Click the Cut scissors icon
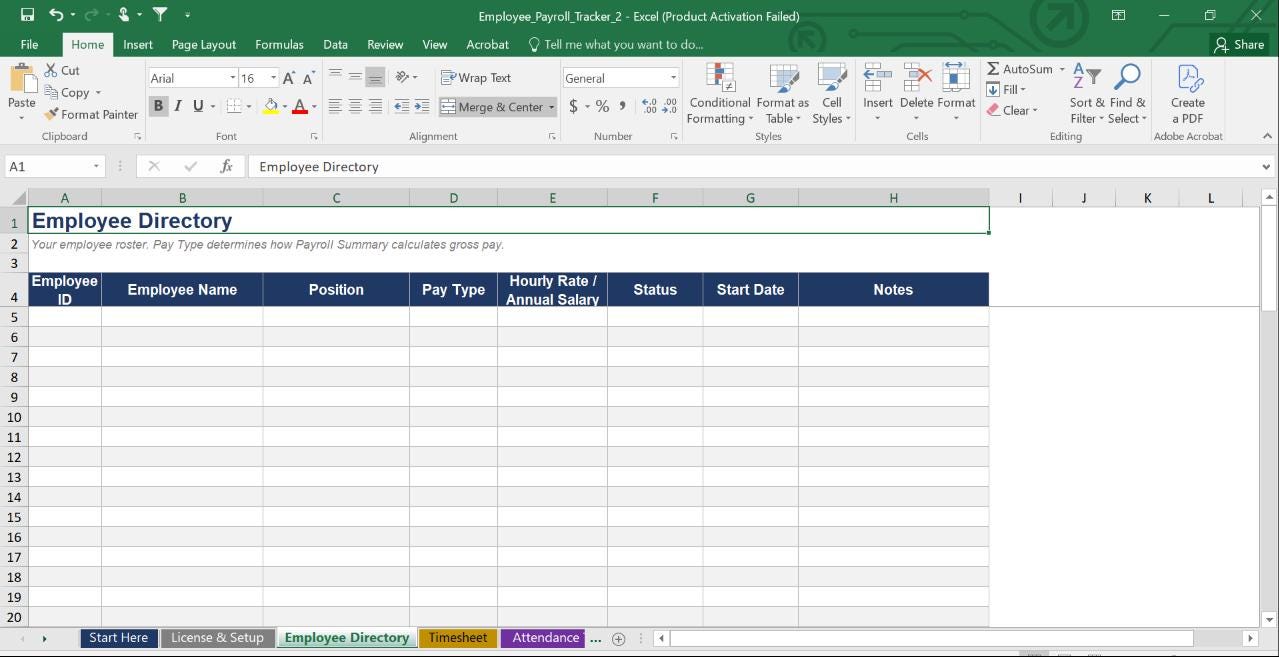The height and width of the screenshot is (657, 1279). click(51, 71)
